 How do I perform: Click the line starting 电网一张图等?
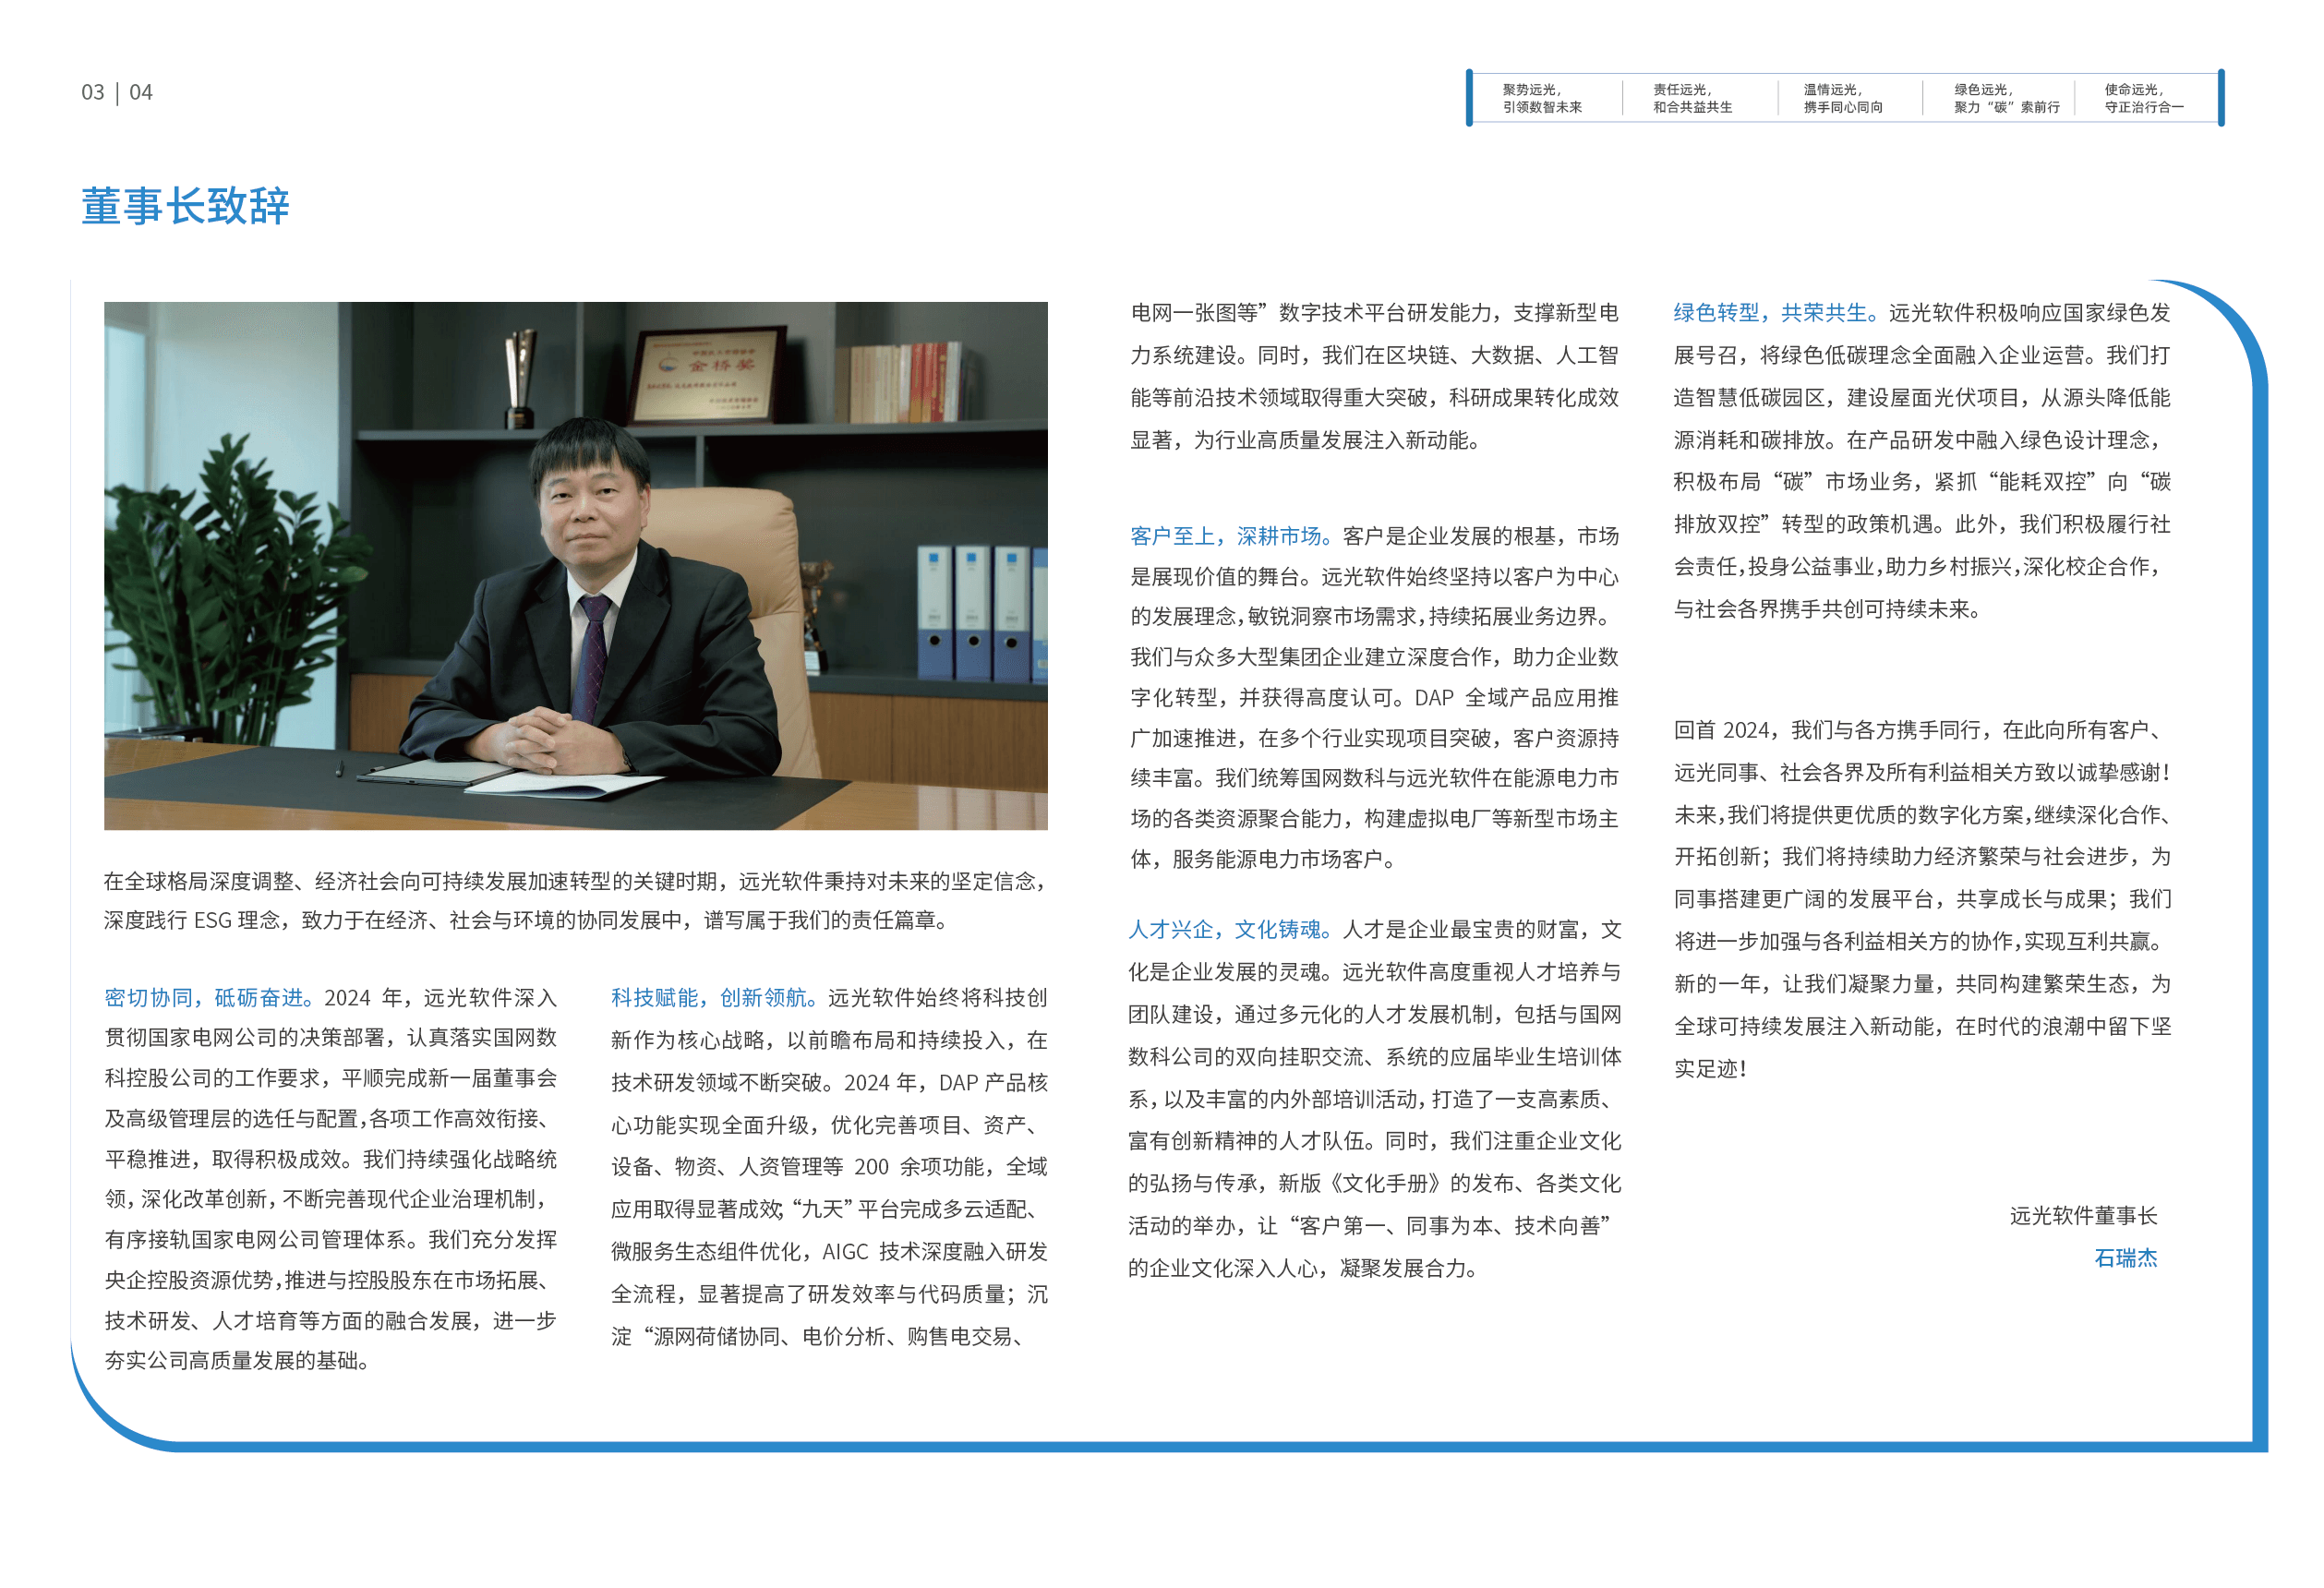1374,312
